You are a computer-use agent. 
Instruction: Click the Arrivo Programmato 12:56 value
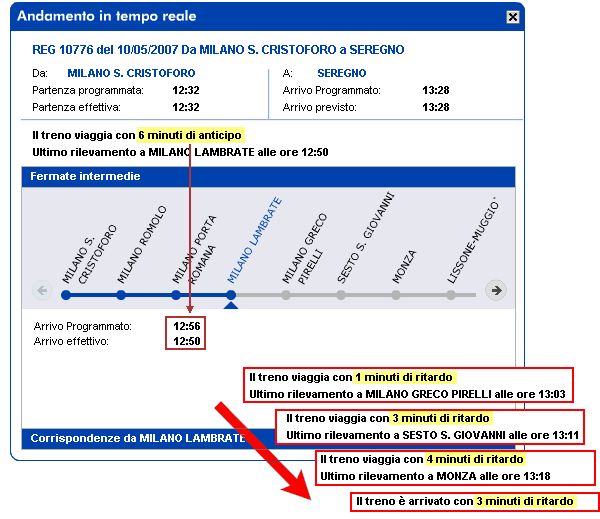click(187, 326)
